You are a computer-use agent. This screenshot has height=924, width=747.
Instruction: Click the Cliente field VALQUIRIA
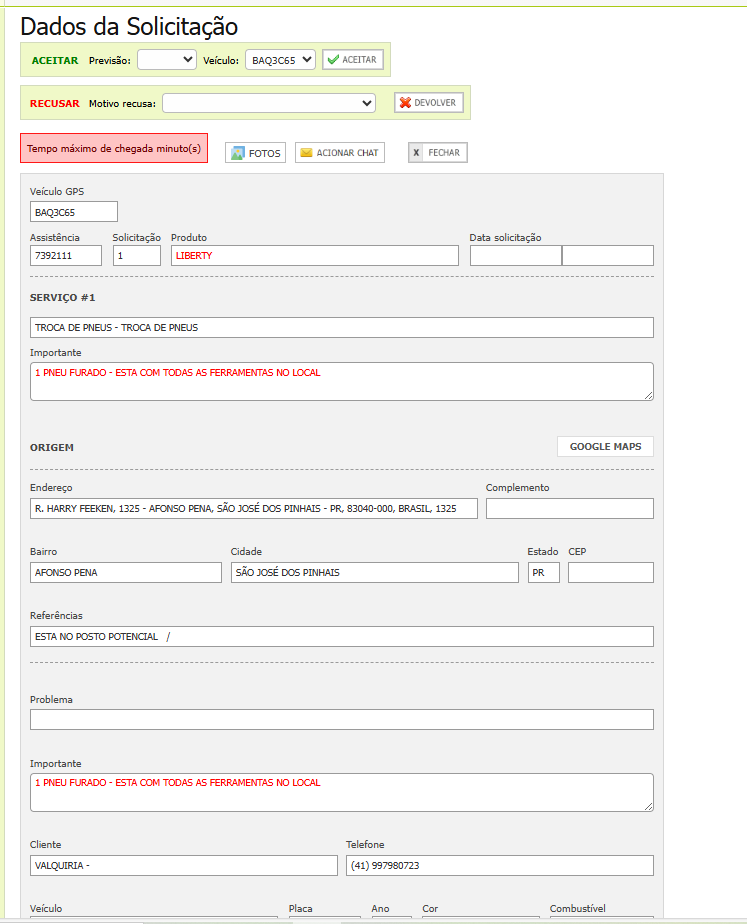pyautogui.click(x=184, y=866)
